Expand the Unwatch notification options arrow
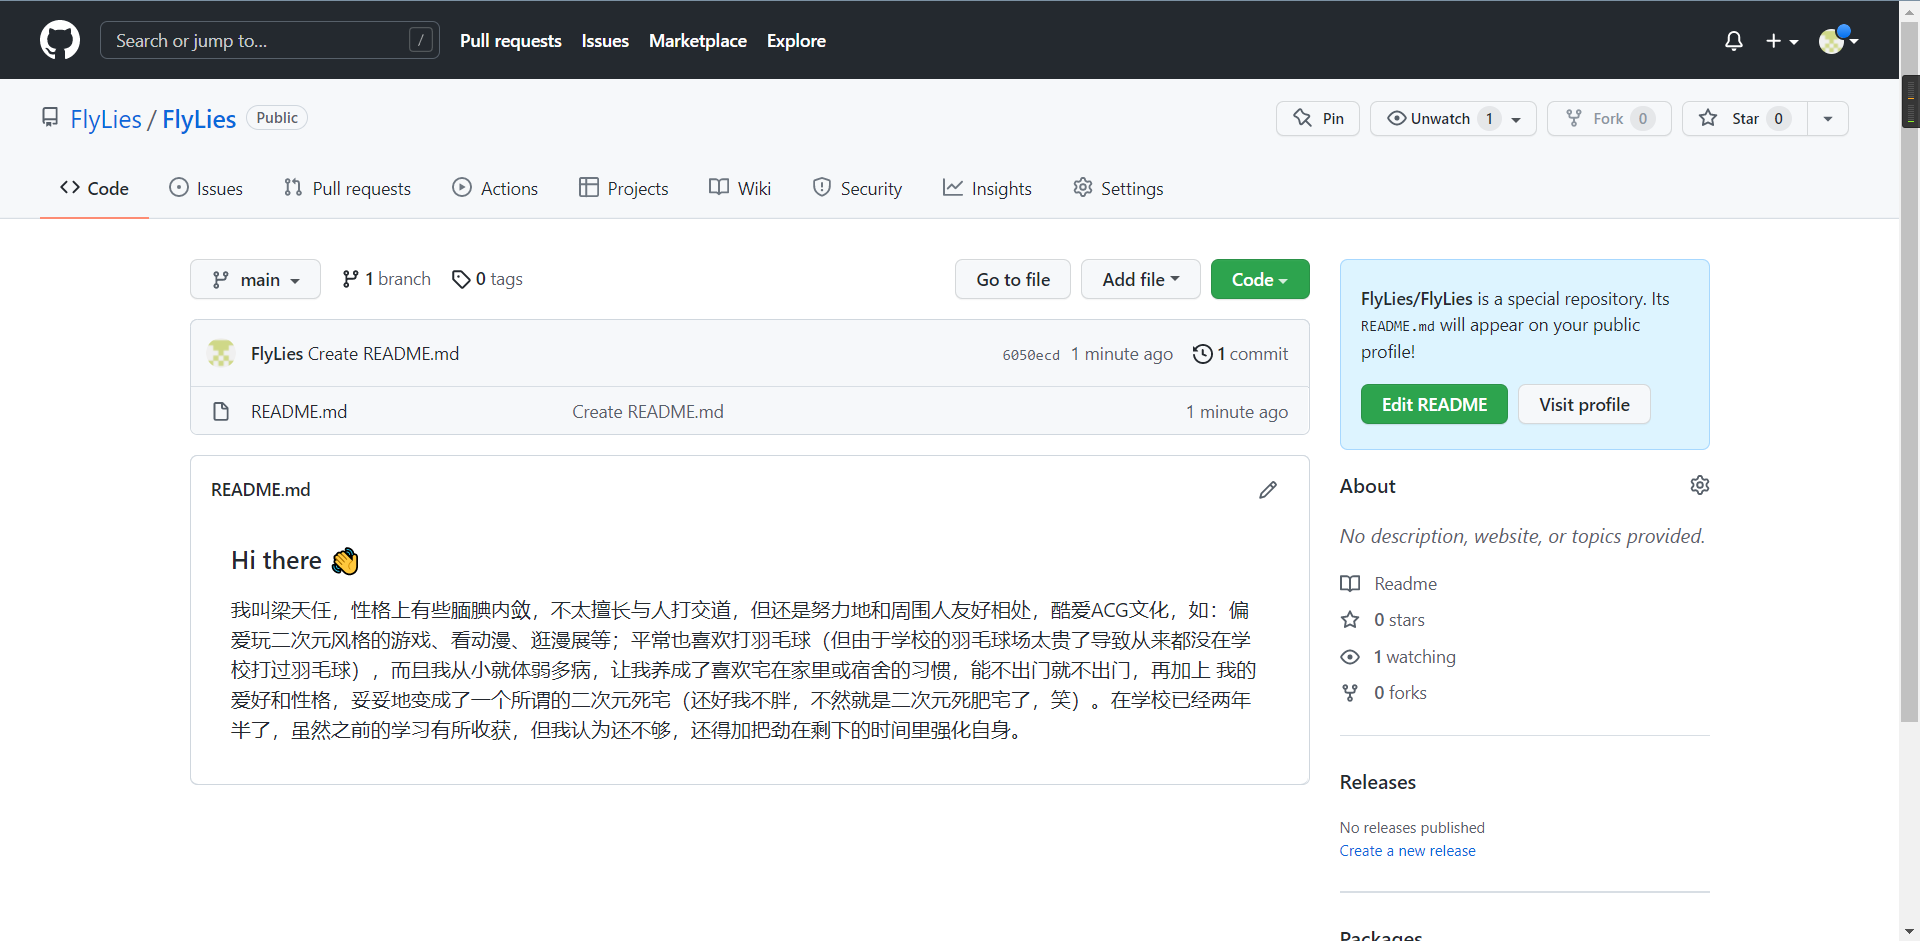The image size is (1920, 941). coord(1518,118)
